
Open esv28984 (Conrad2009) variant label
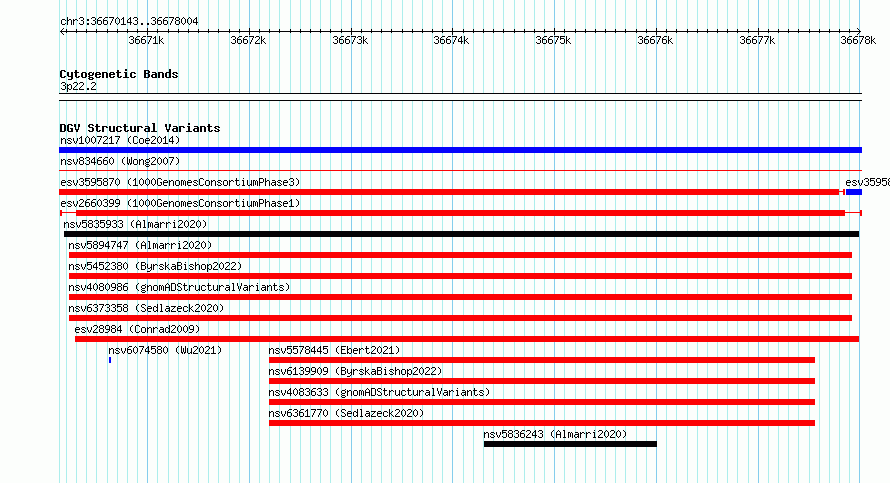point(137,329)
